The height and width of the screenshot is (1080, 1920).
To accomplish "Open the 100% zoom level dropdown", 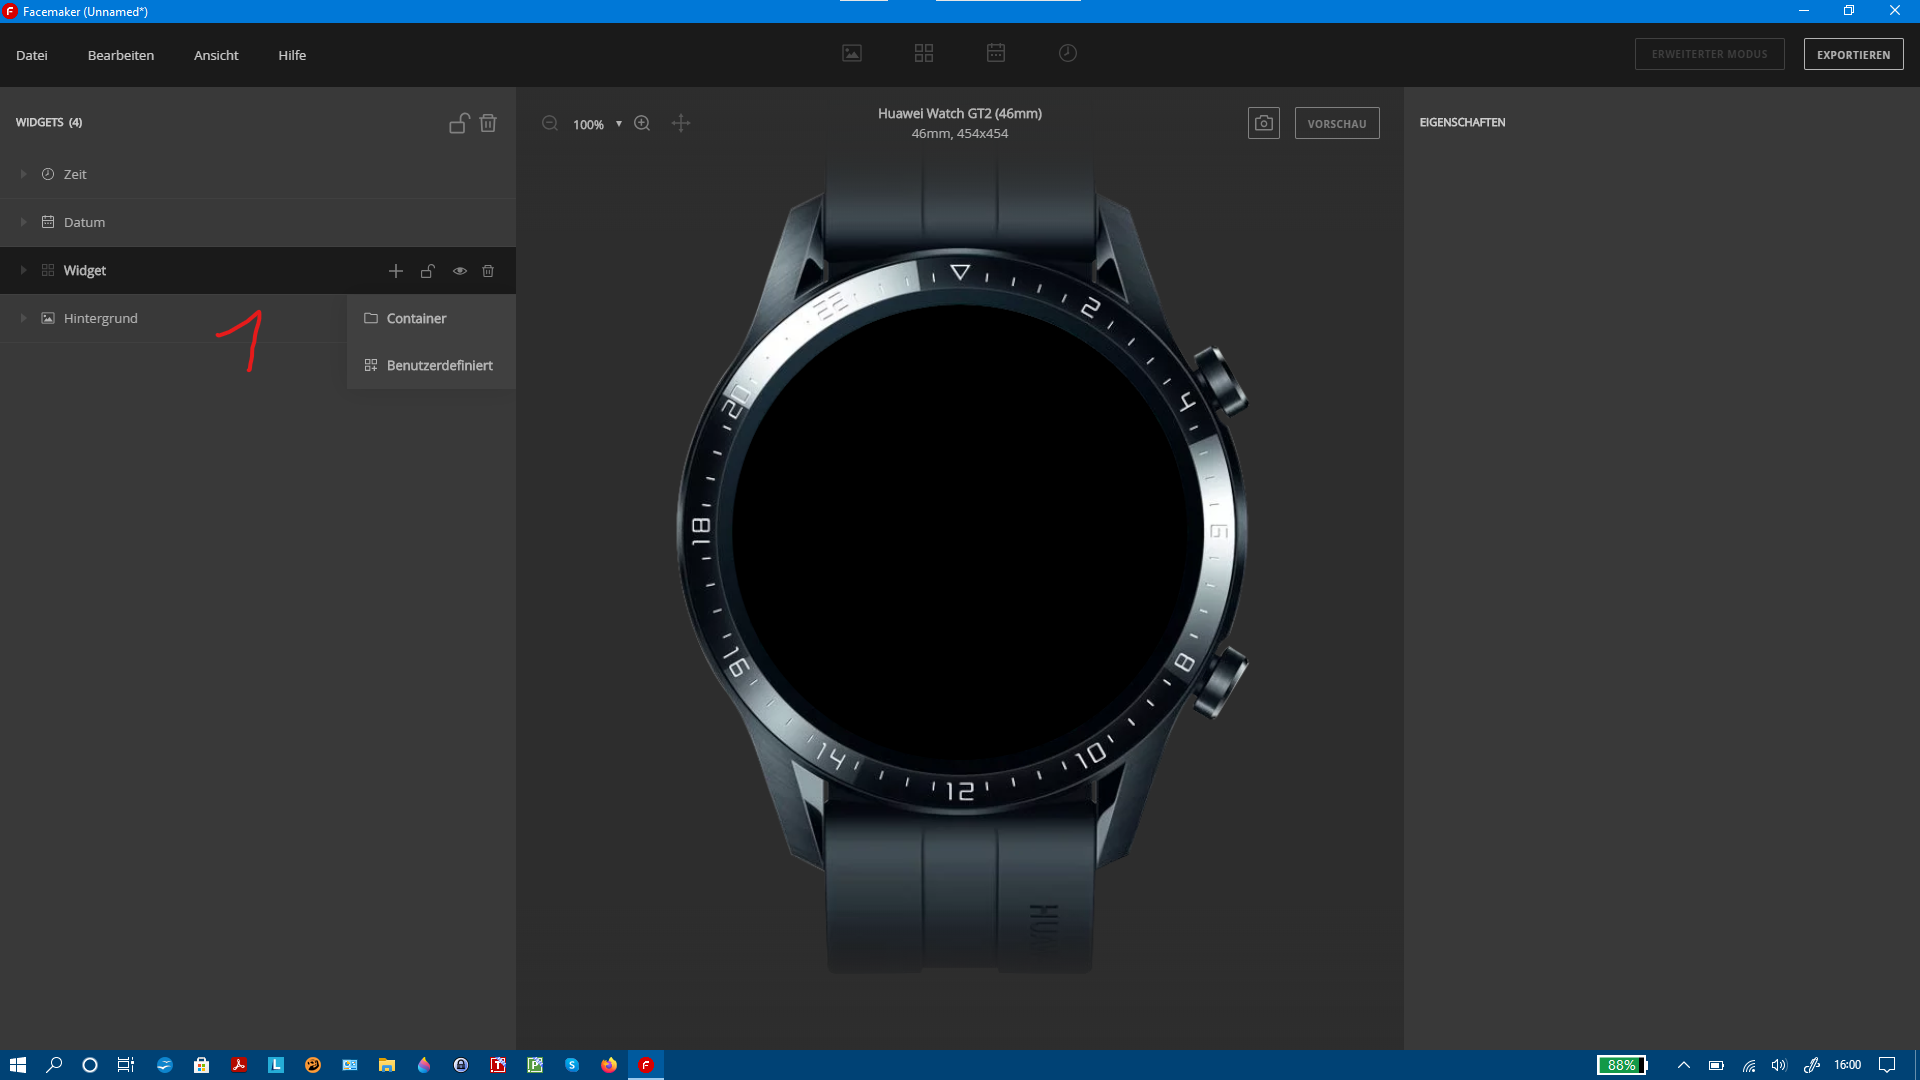I will coord(597,124).
